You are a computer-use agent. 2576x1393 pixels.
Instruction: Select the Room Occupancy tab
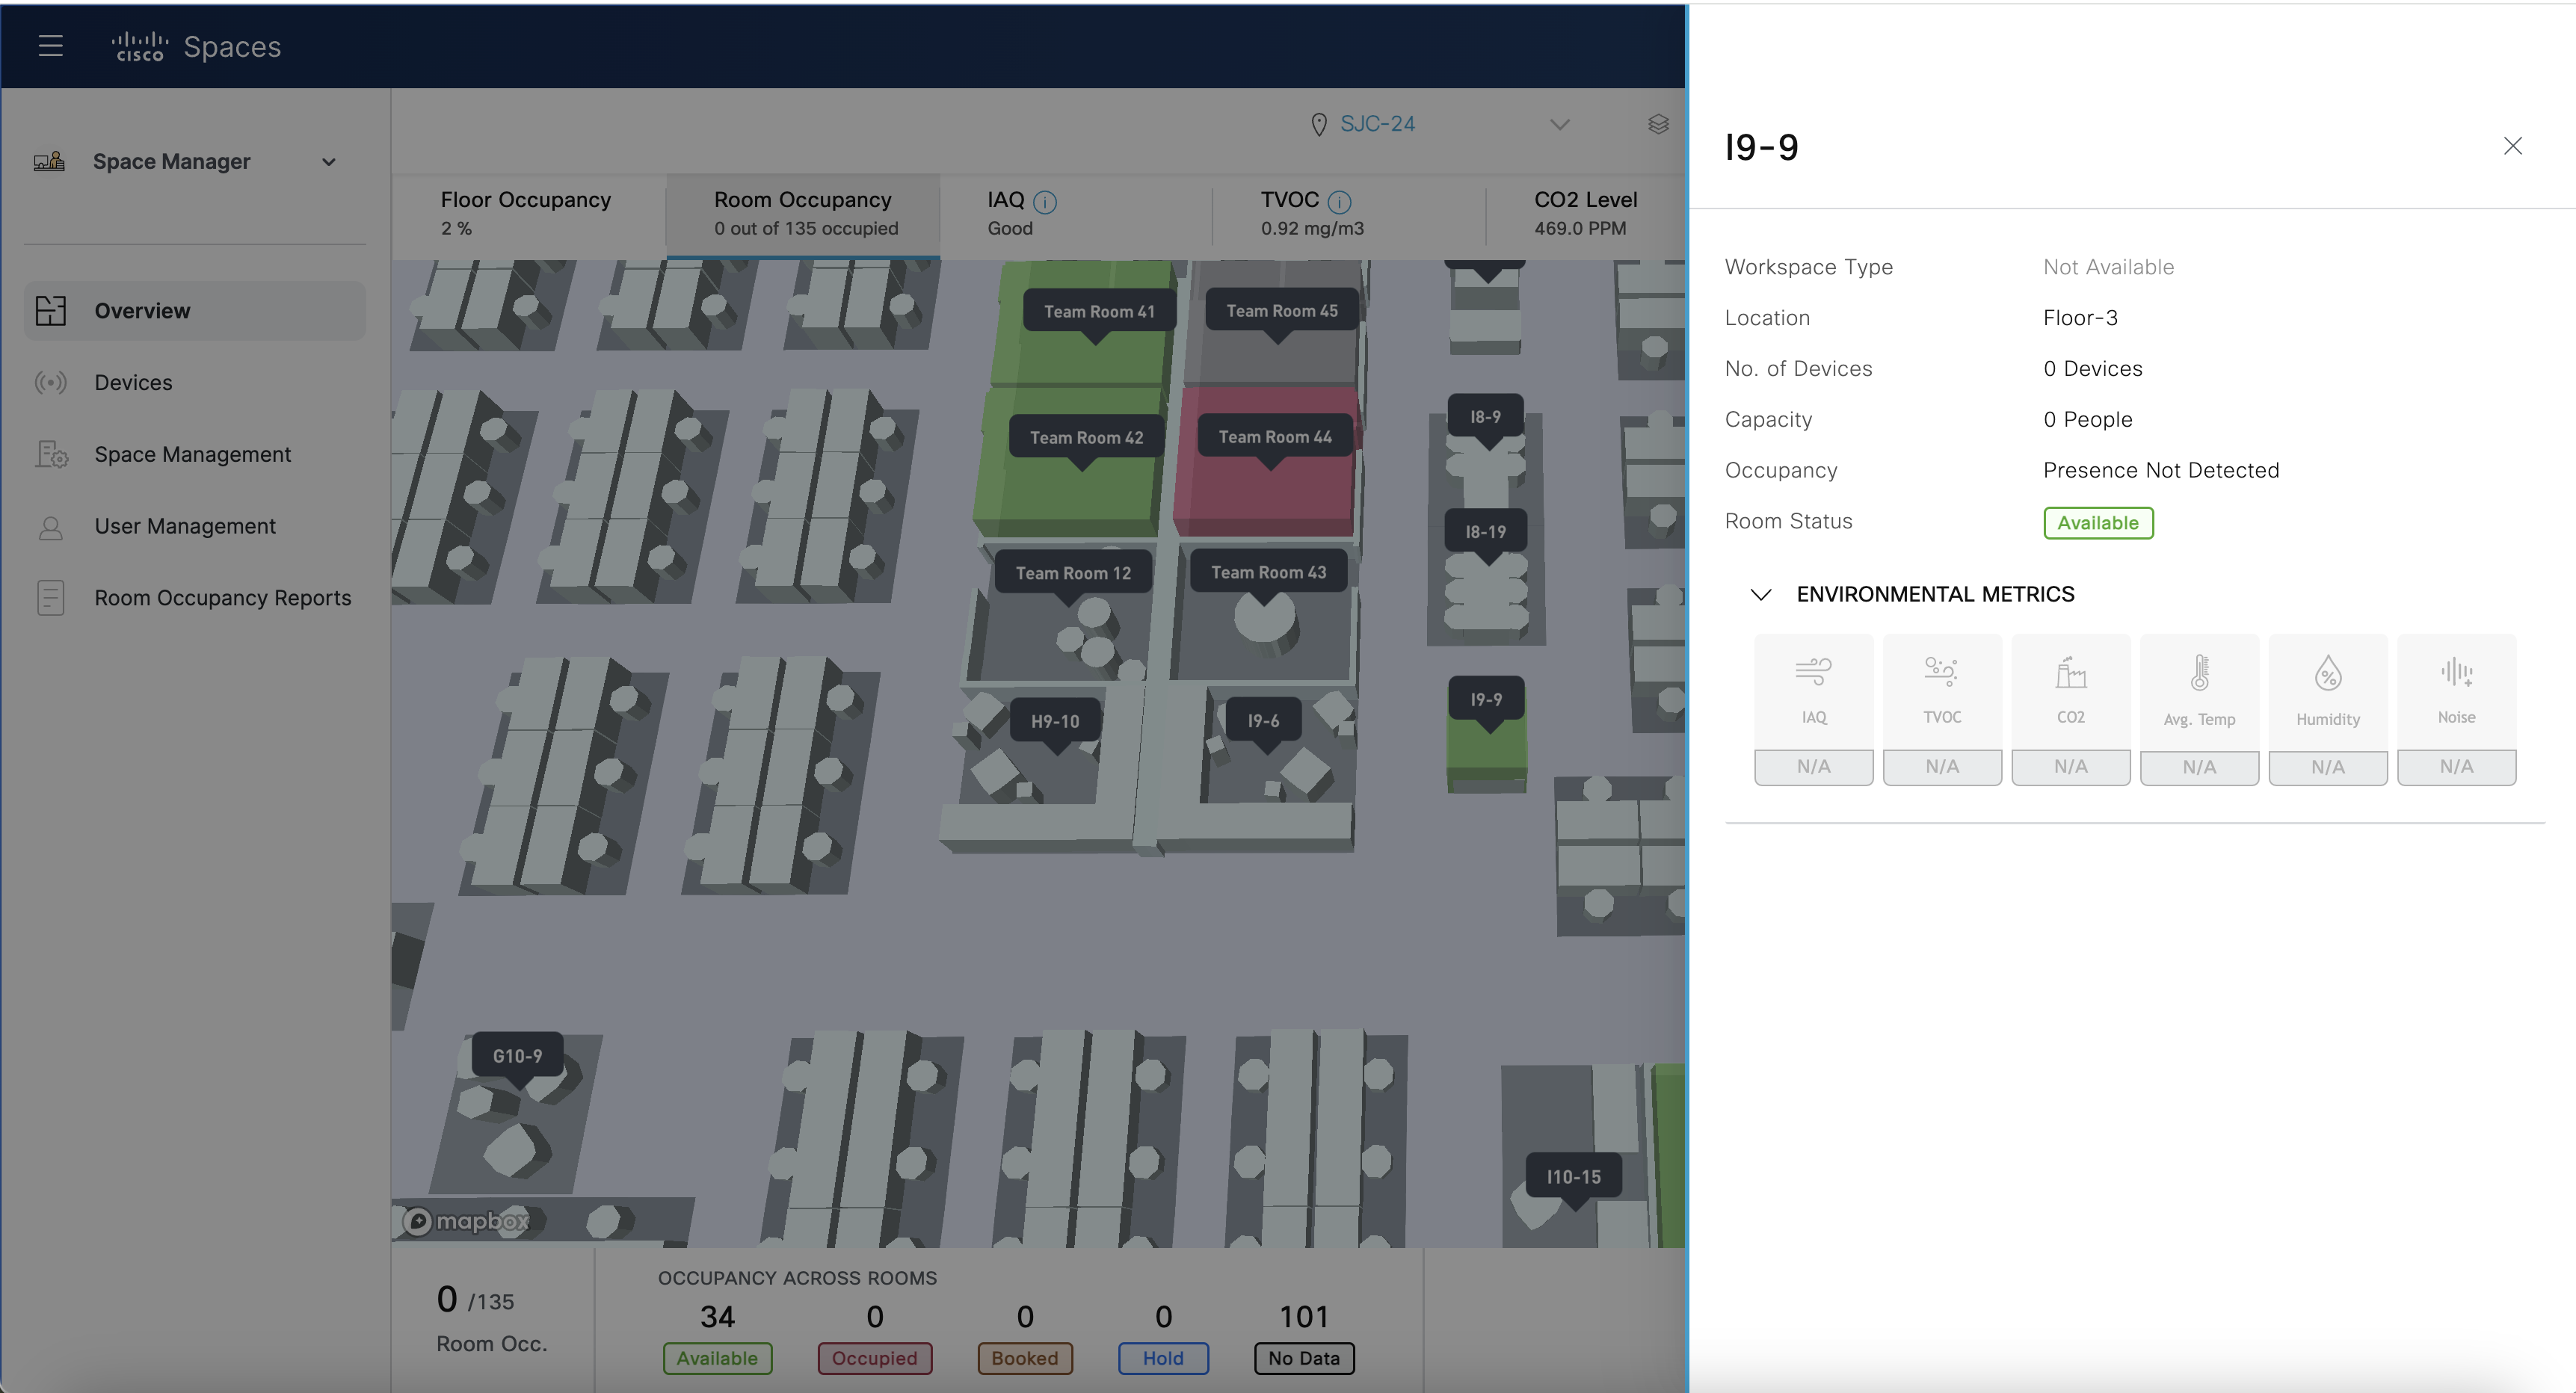[x=804, y=213]
